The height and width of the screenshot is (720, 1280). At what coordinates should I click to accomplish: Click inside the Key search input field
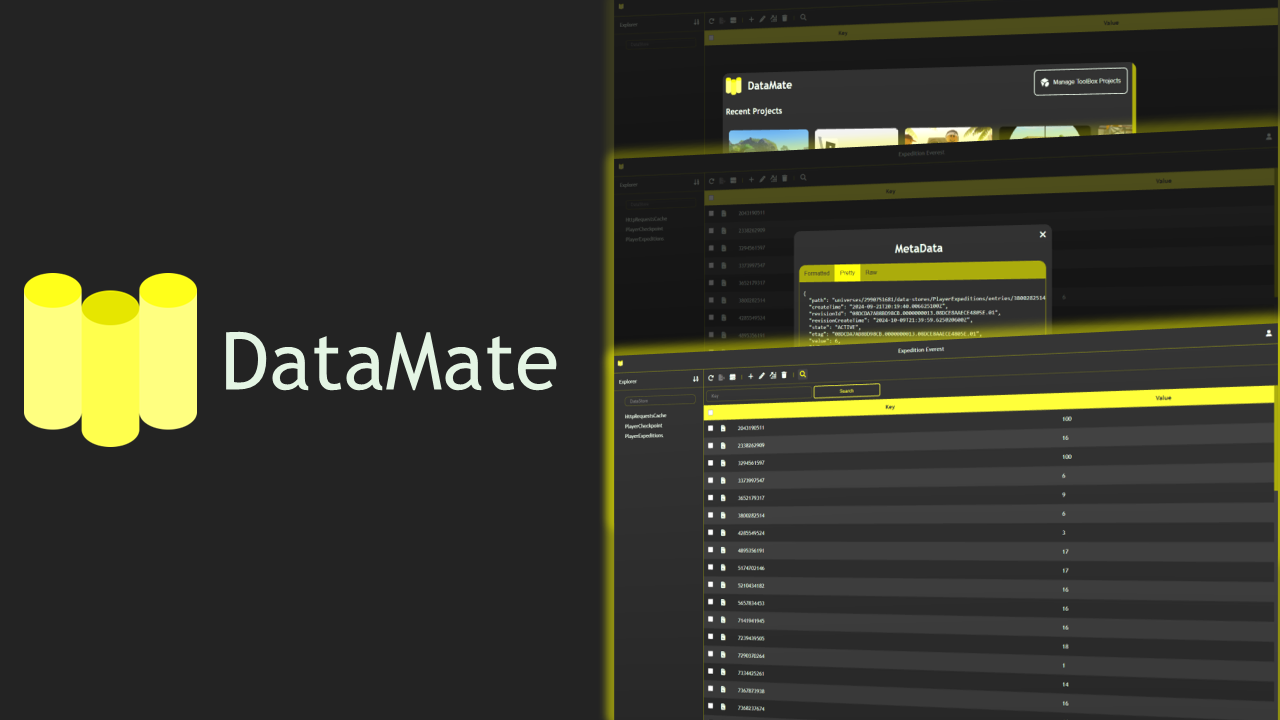pos(760,391)
